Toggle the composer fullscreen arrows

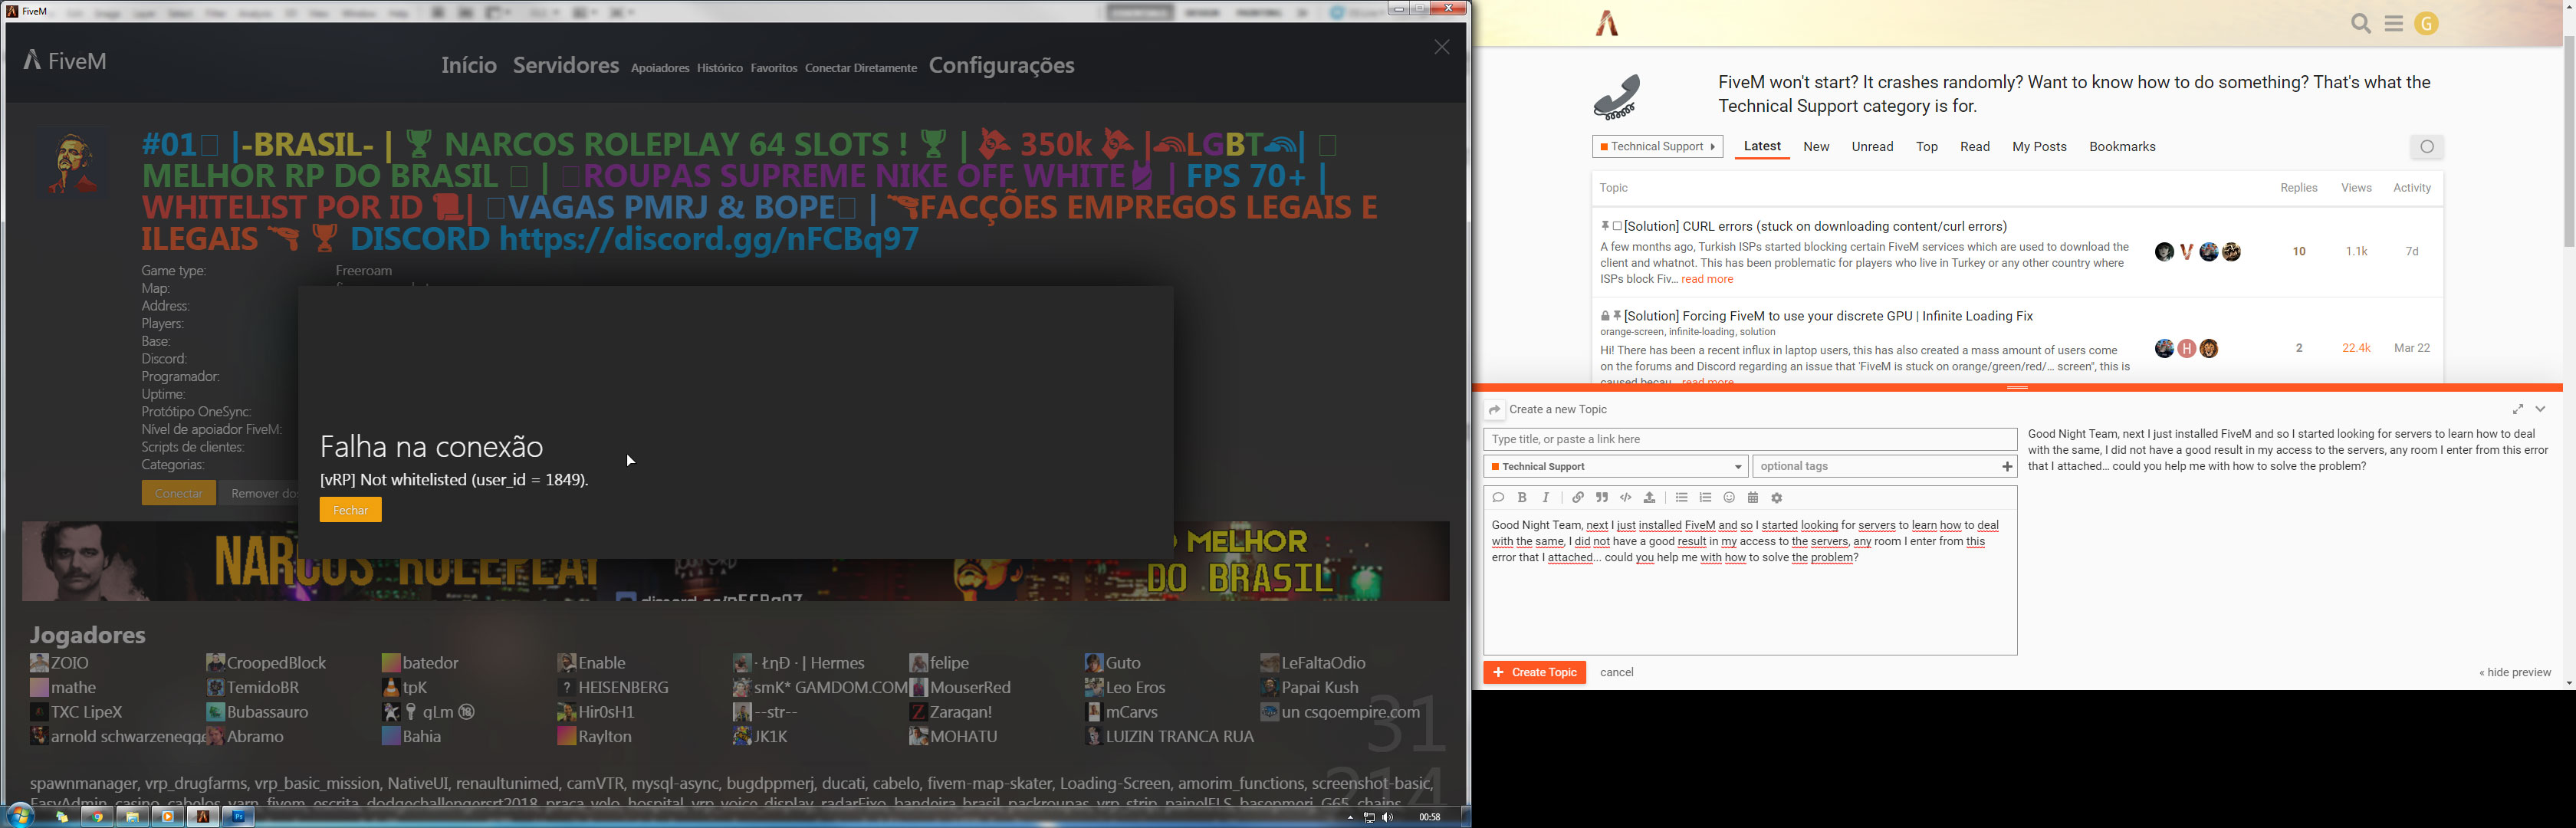pos(2518,409)
